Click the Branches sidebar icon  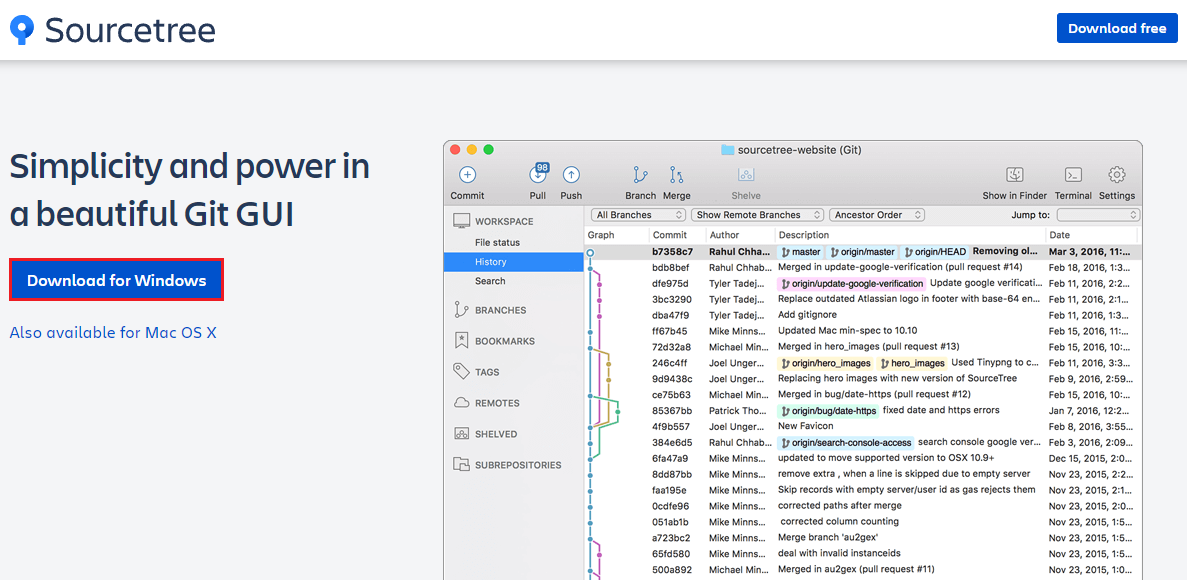click(460, 310)
